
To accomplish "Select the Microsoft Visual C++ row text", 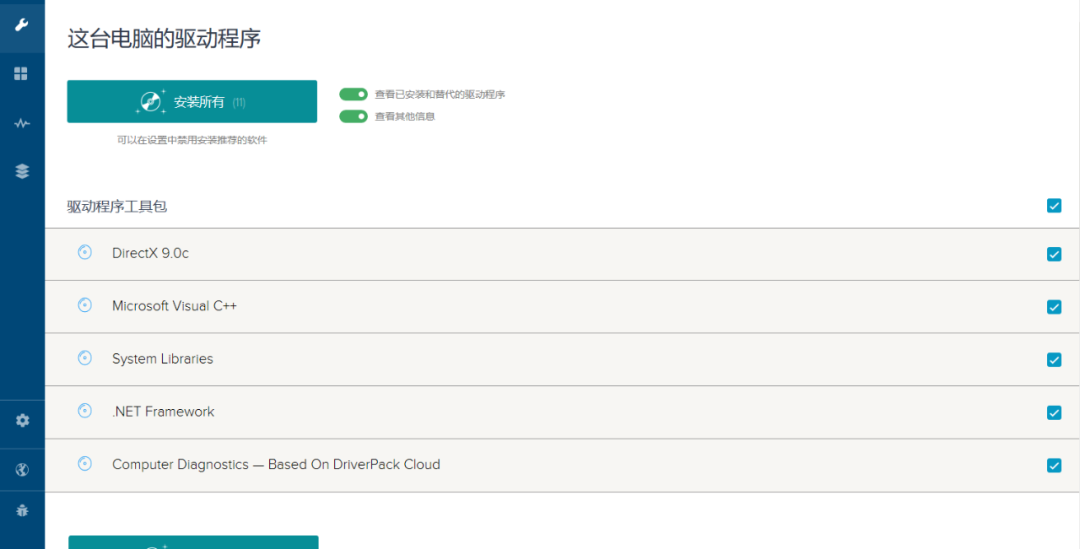I will tap(174, 306).
